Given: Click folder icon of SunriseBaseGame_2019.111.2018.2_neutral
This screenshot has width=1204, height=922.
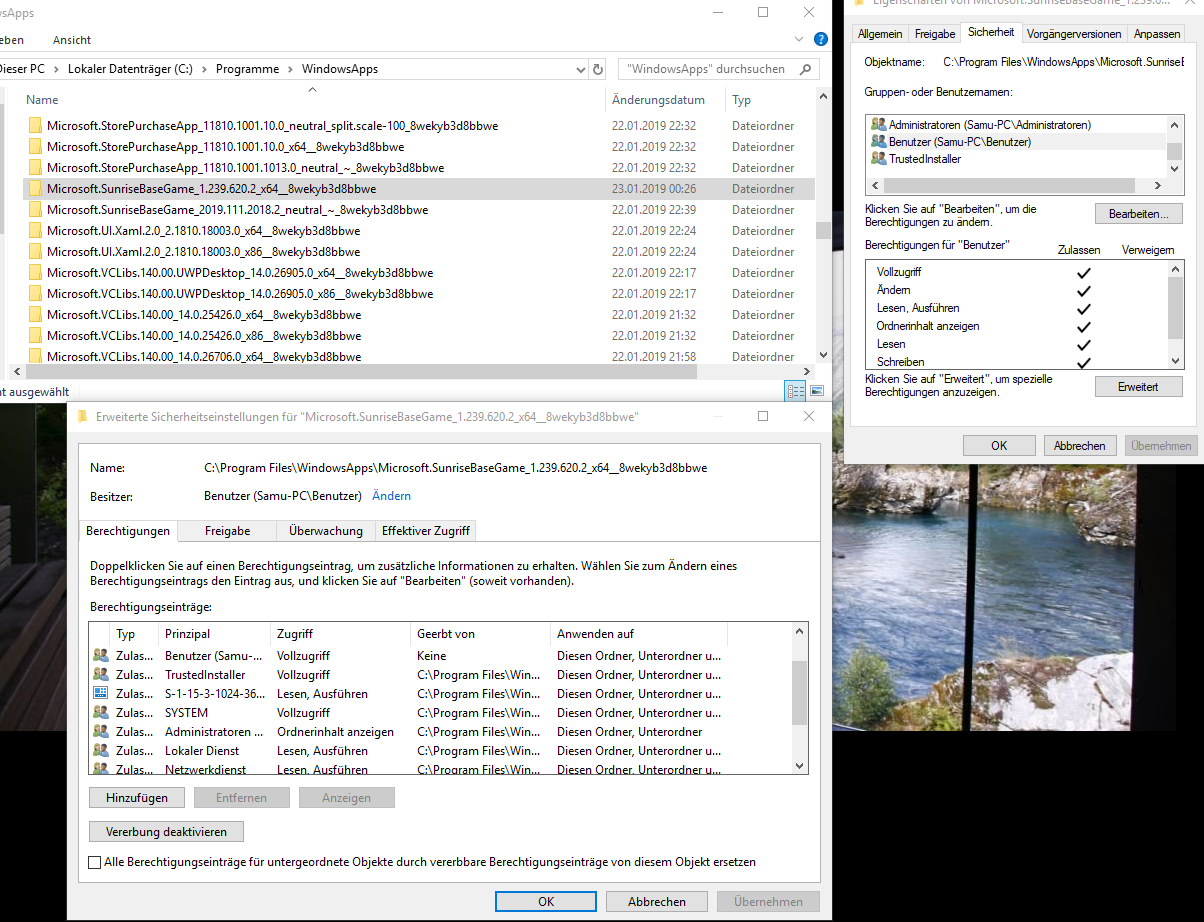Looking at the screenshot, I should tap(36, 210).
